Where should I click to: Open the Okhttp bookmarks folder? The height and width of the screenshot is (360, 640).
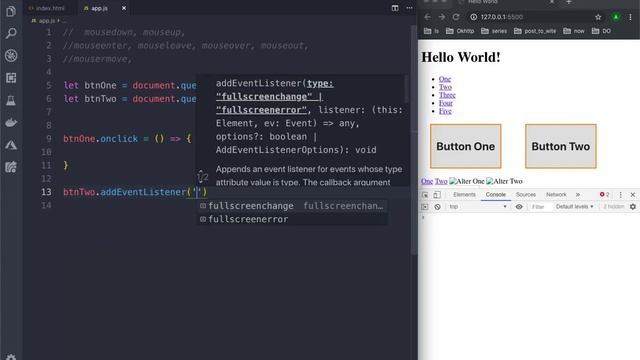[460, 31]
